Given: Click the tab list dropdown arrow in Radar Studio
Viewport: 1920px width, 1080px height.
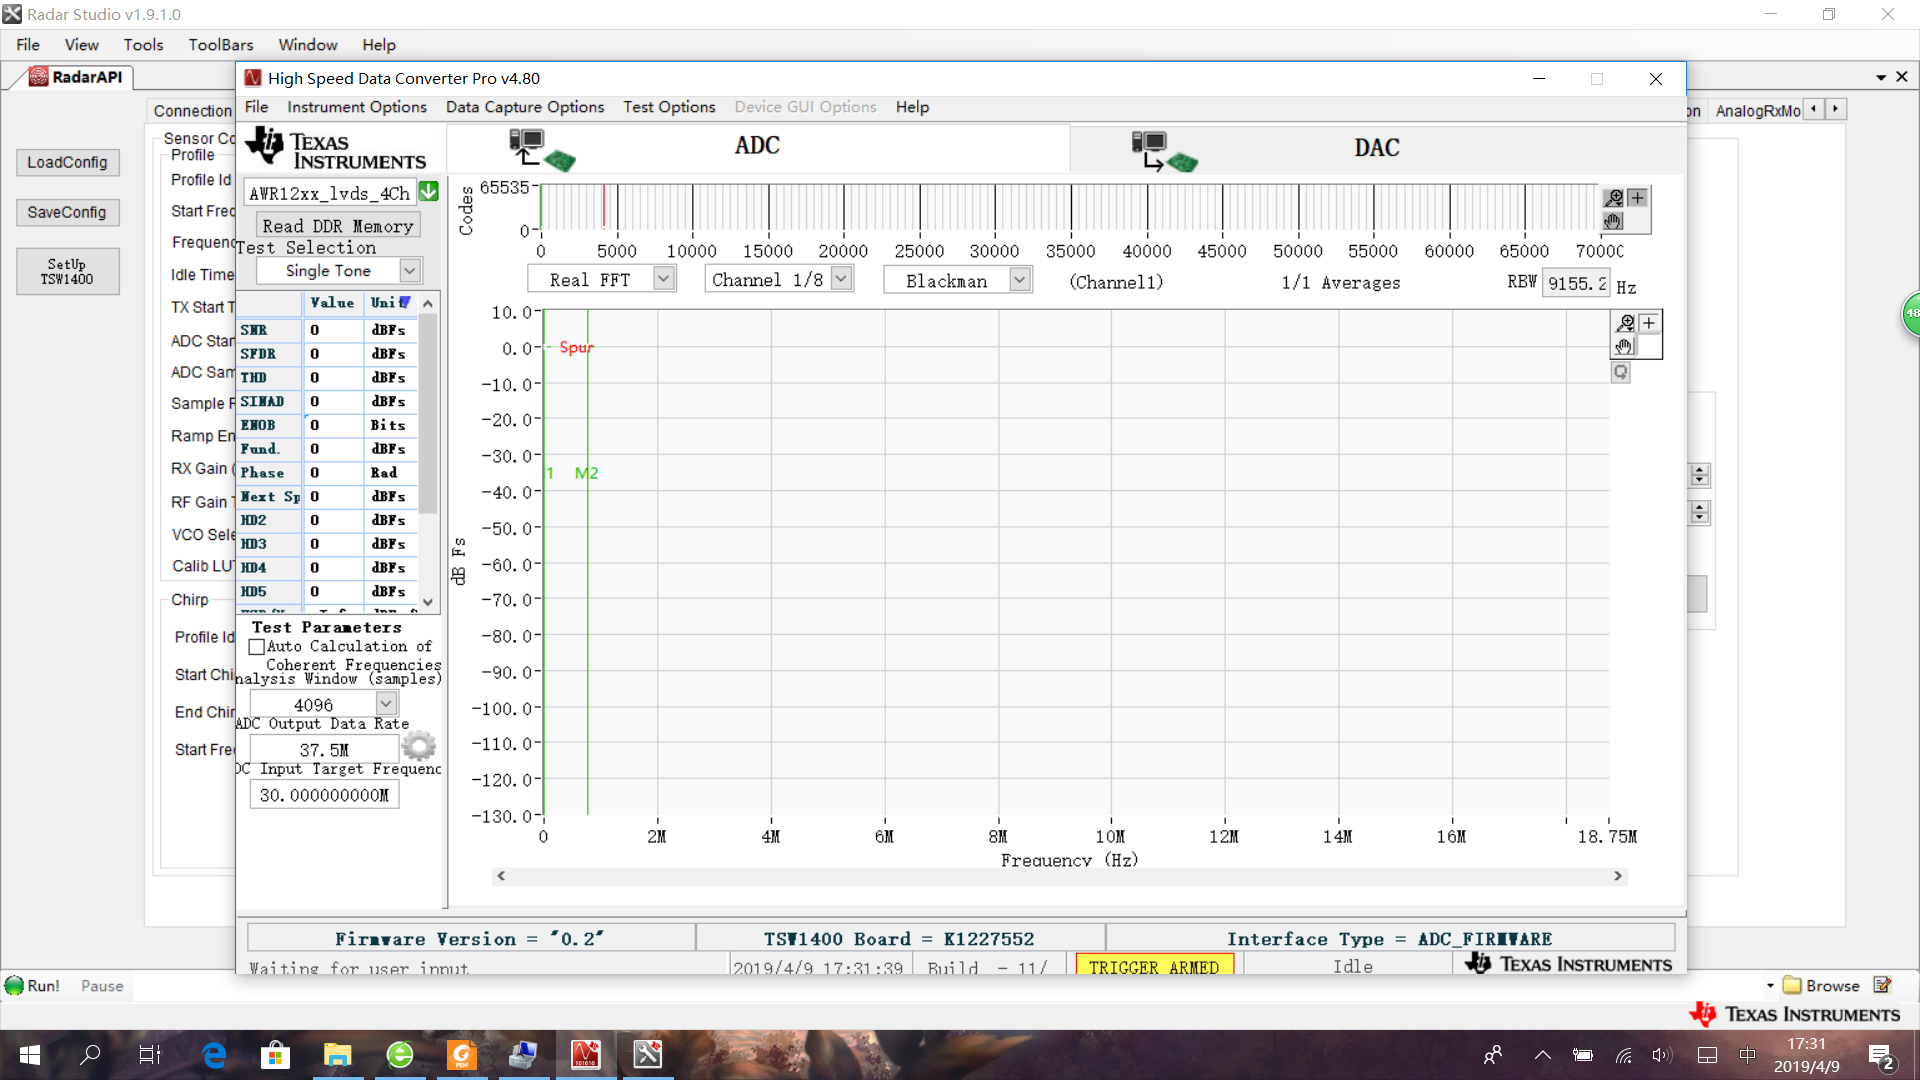Looking at the screenshot, I should (x=1881, y=77).
